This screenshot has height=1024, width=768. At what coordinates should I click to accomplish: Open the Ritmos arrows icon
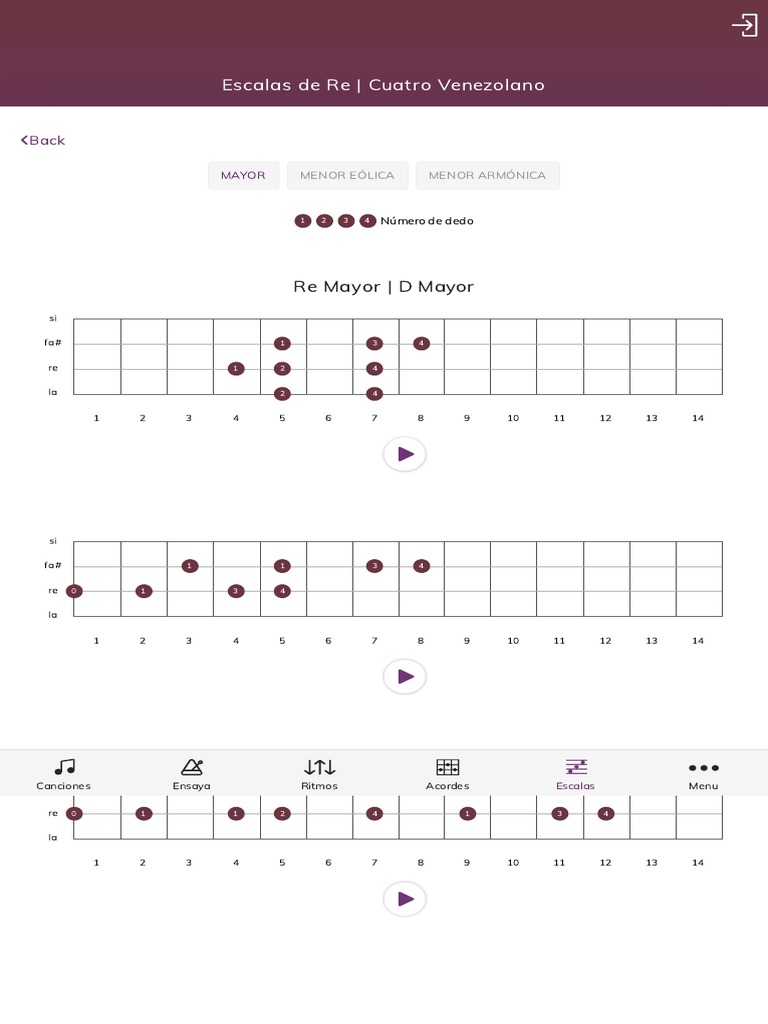(x=319, y=767)
